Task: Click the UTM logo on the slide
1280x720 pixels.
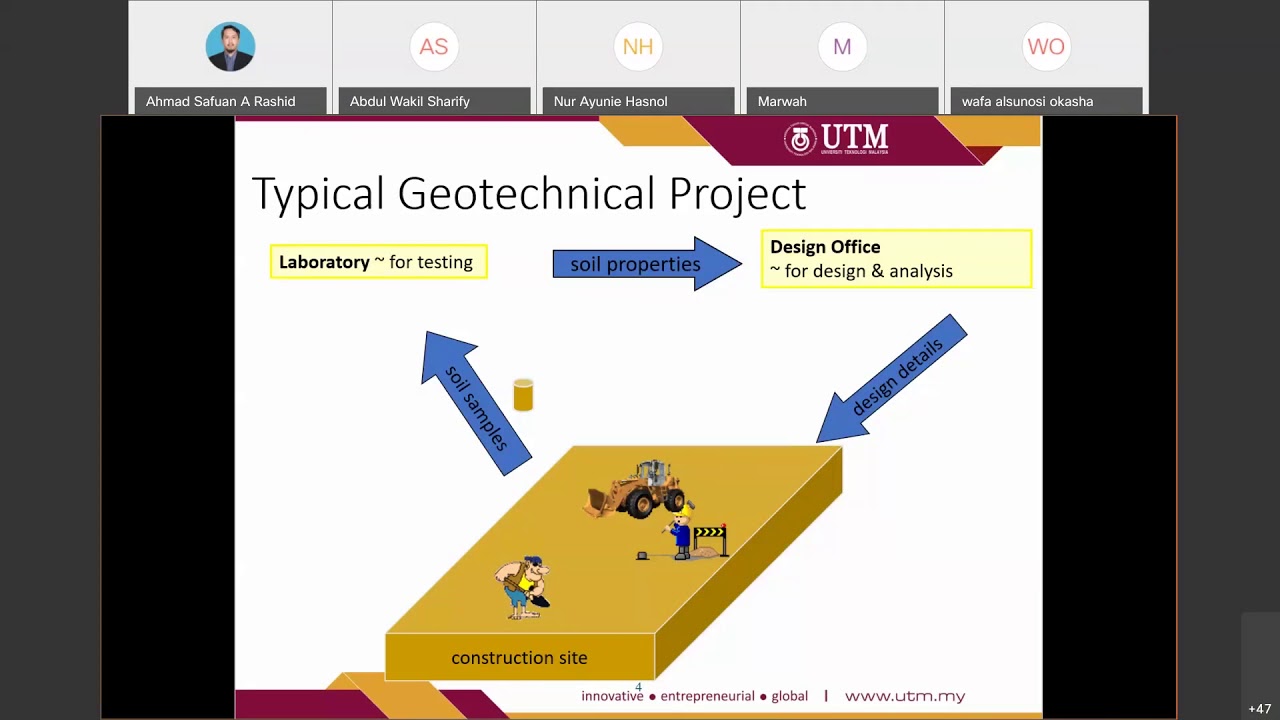Action: (836, 139)
